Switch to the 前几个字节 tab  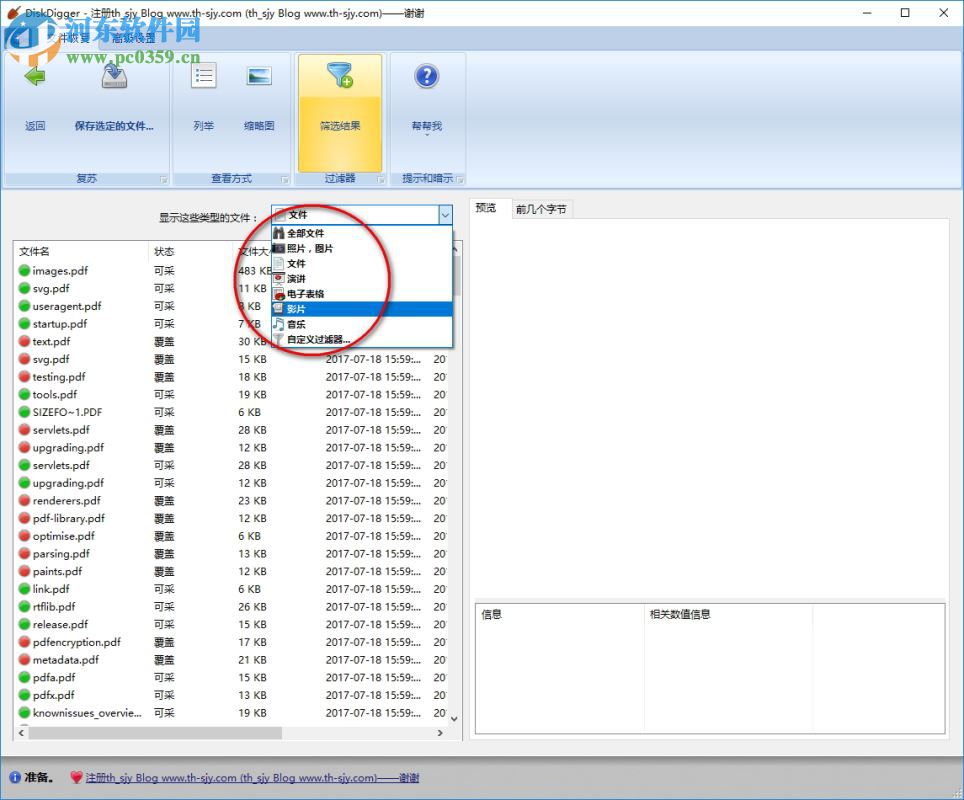(541, 209)
